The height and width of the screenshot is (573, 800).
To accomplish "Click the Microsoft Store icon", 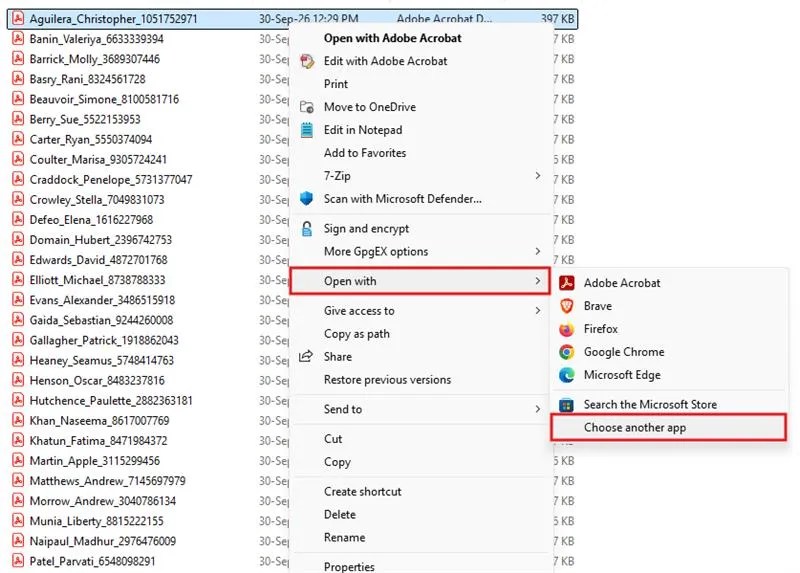I will pyautogui.click(x=566, y=405).
